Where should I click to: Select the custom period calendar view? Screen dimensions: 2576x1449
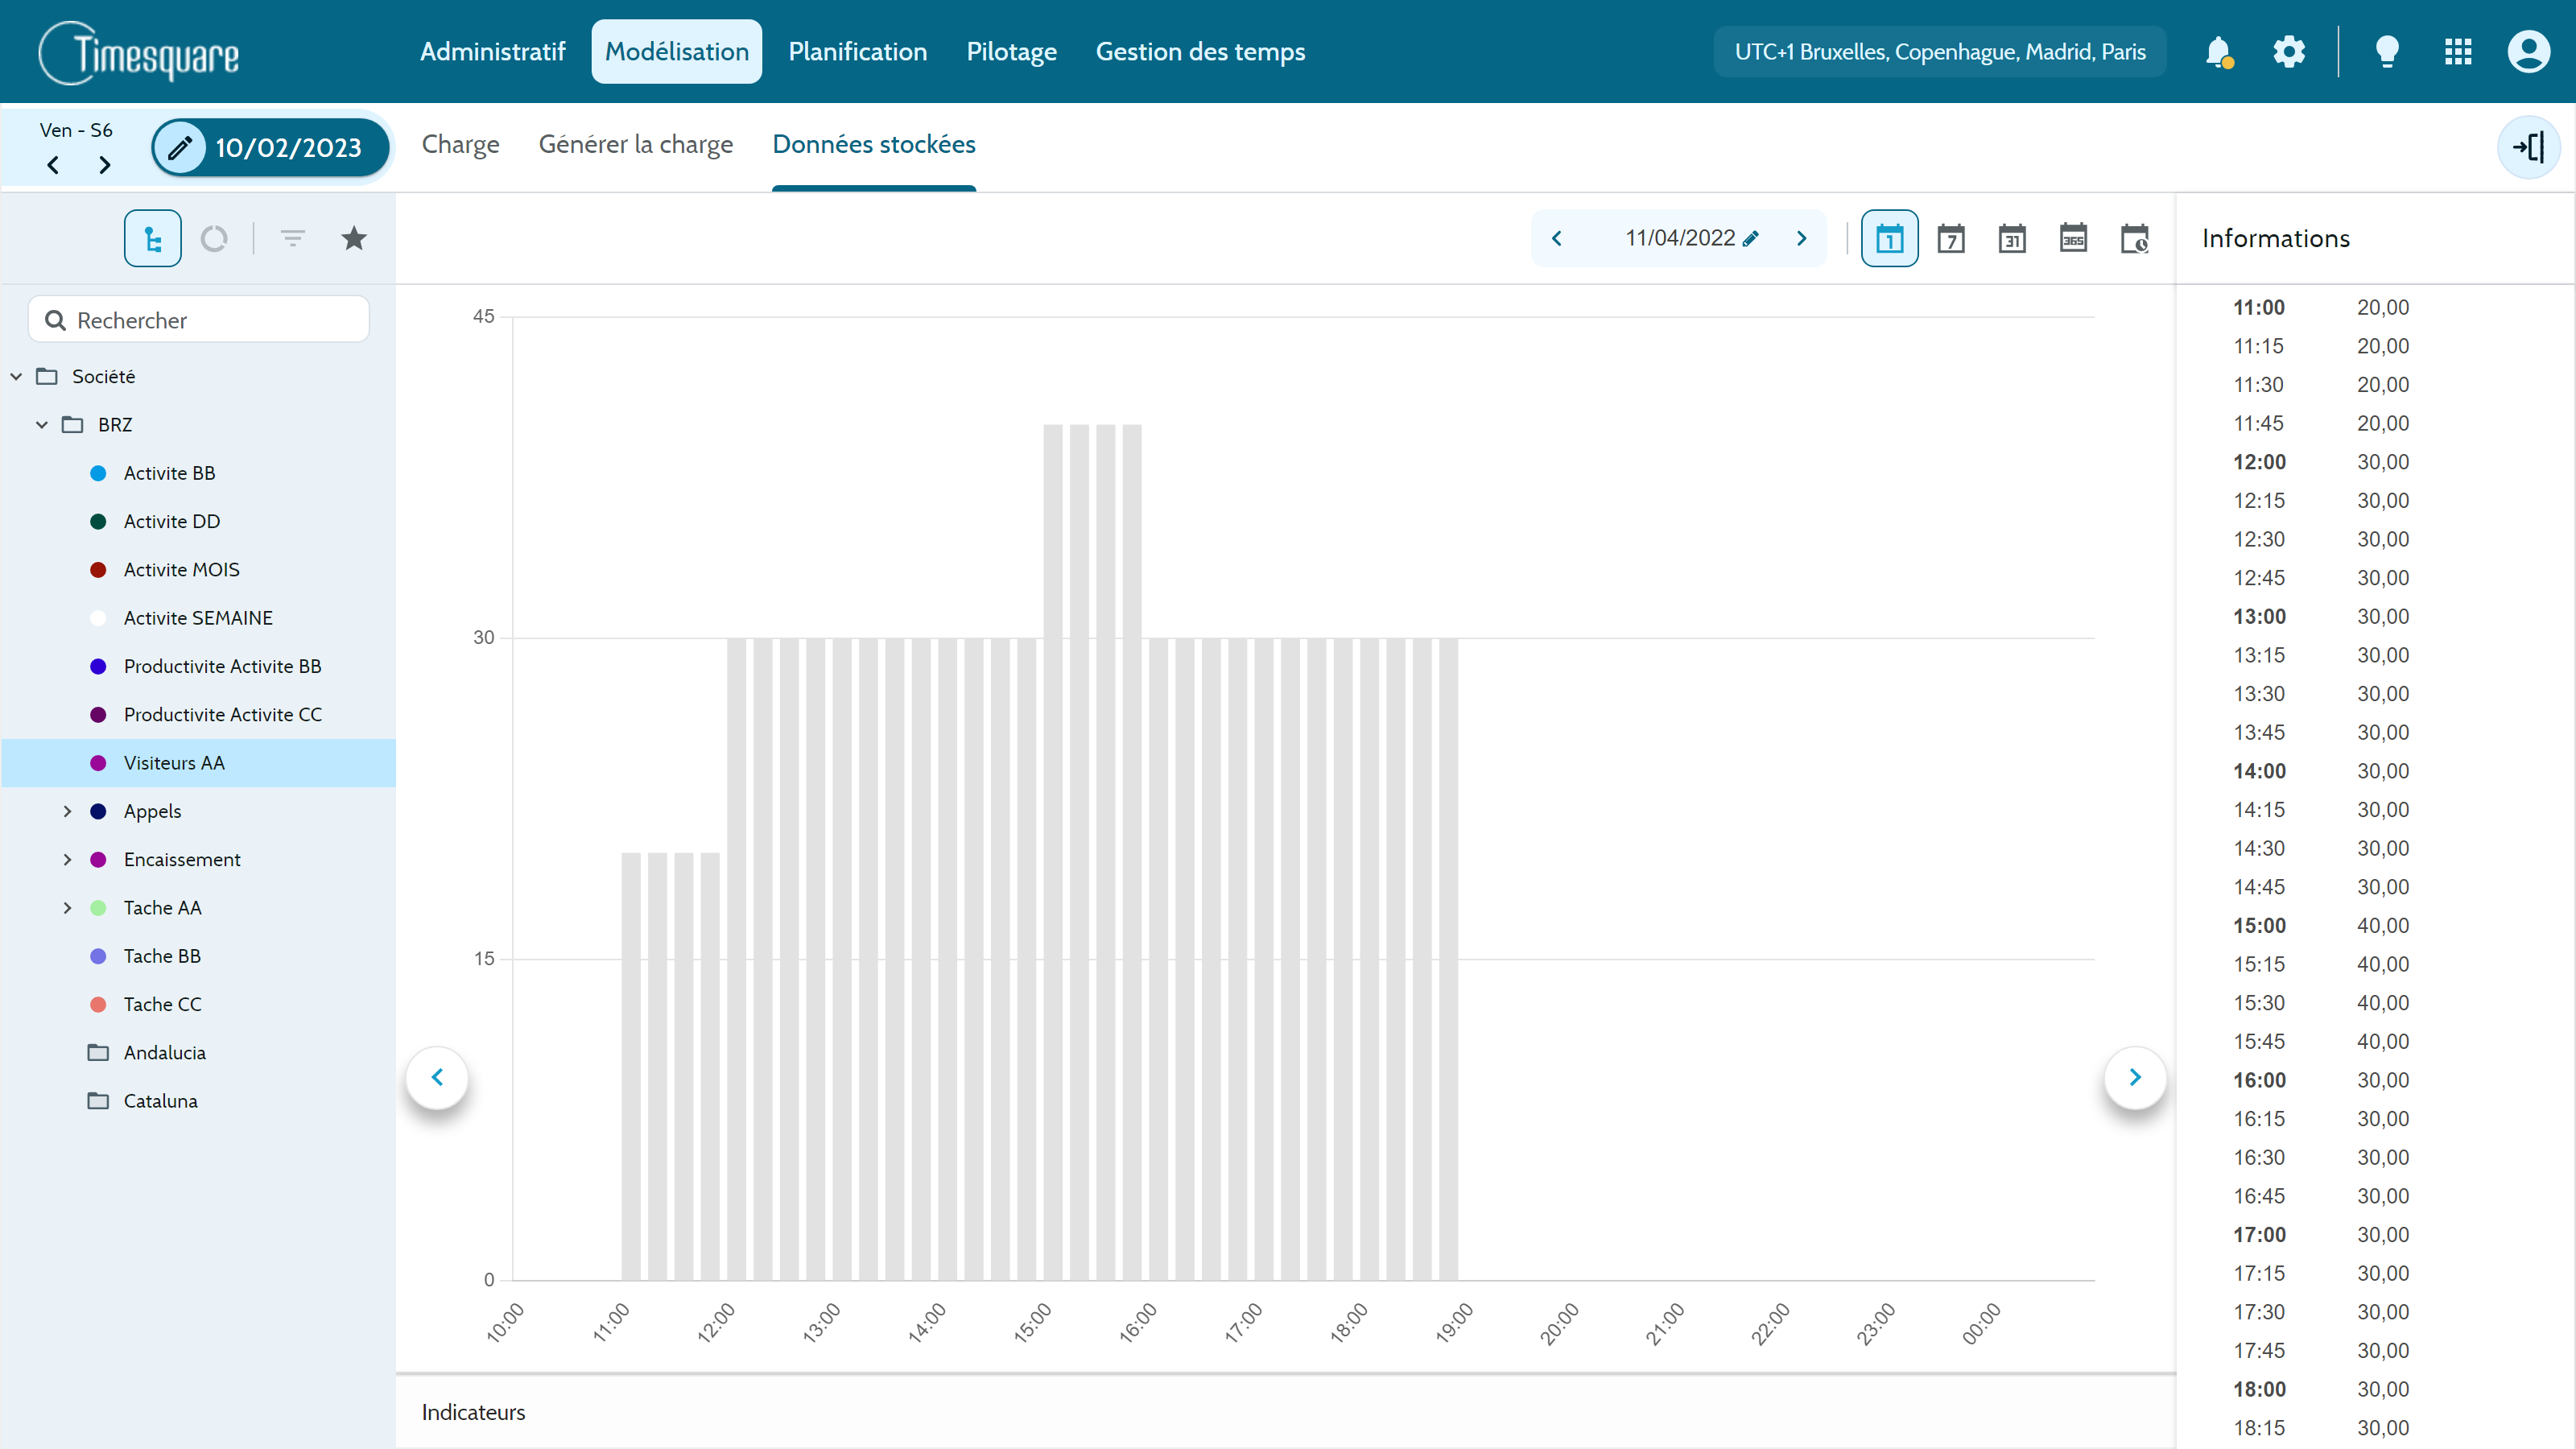coord(2135,238)
